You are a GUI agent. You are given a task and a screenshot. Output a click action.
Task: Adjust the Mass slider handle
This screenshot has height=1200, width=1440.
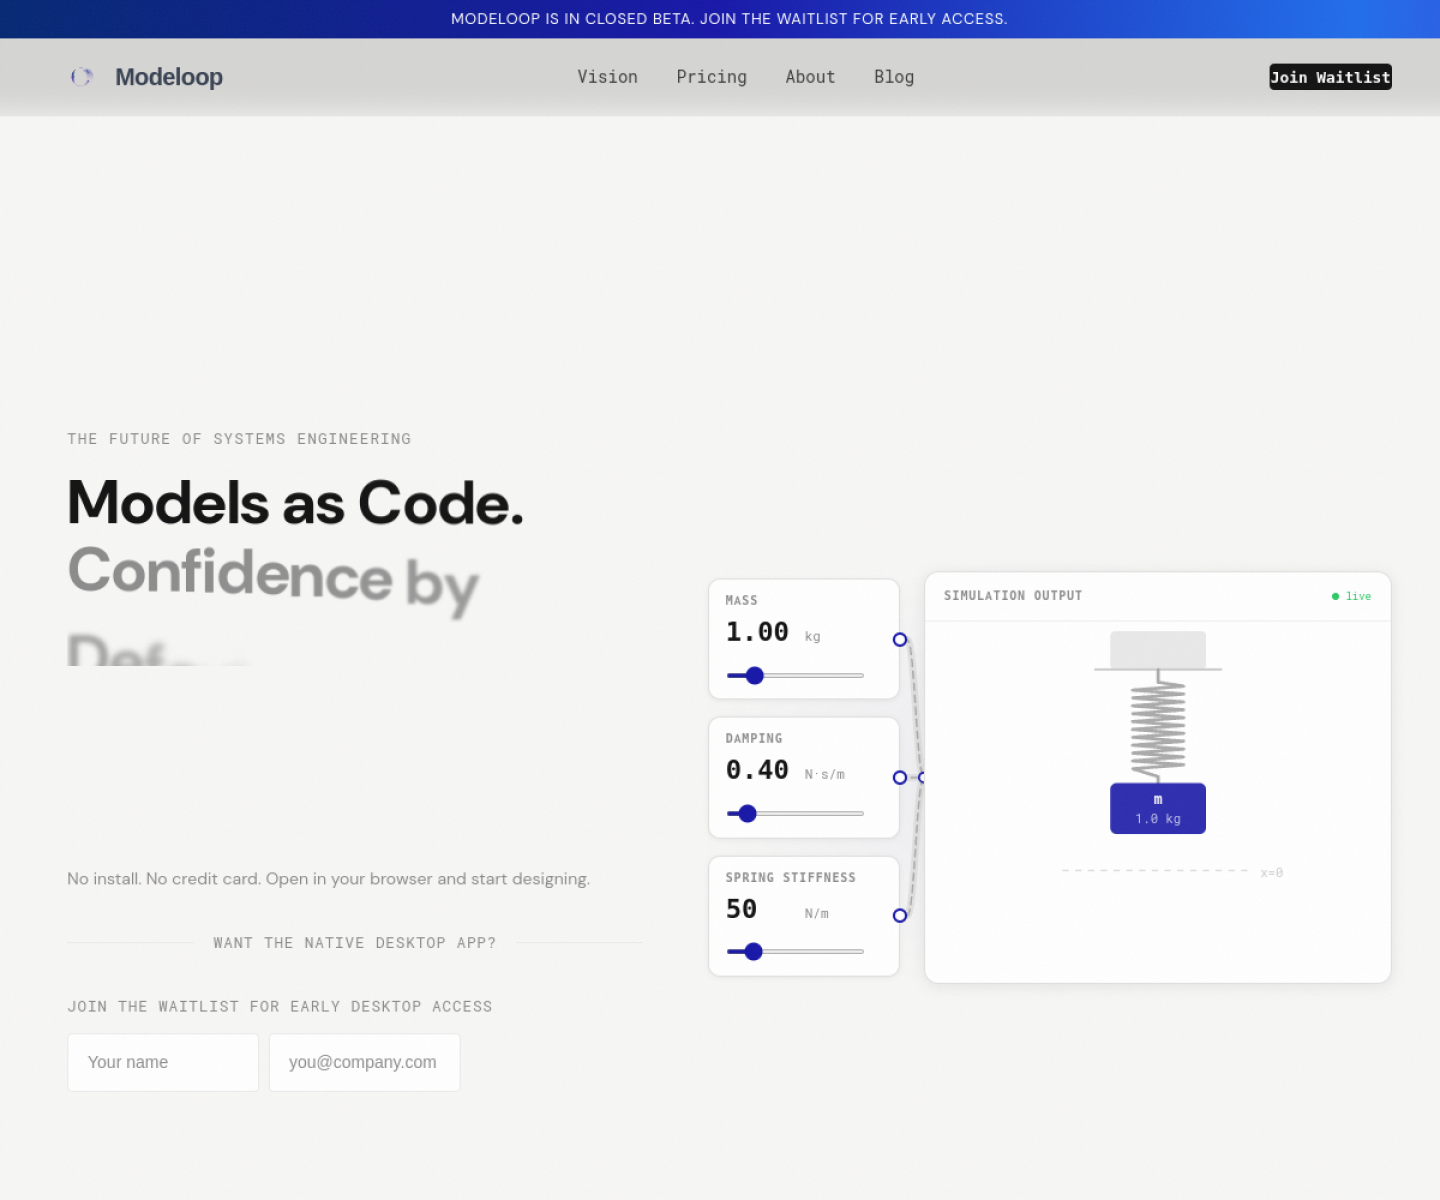pos(755,676)
